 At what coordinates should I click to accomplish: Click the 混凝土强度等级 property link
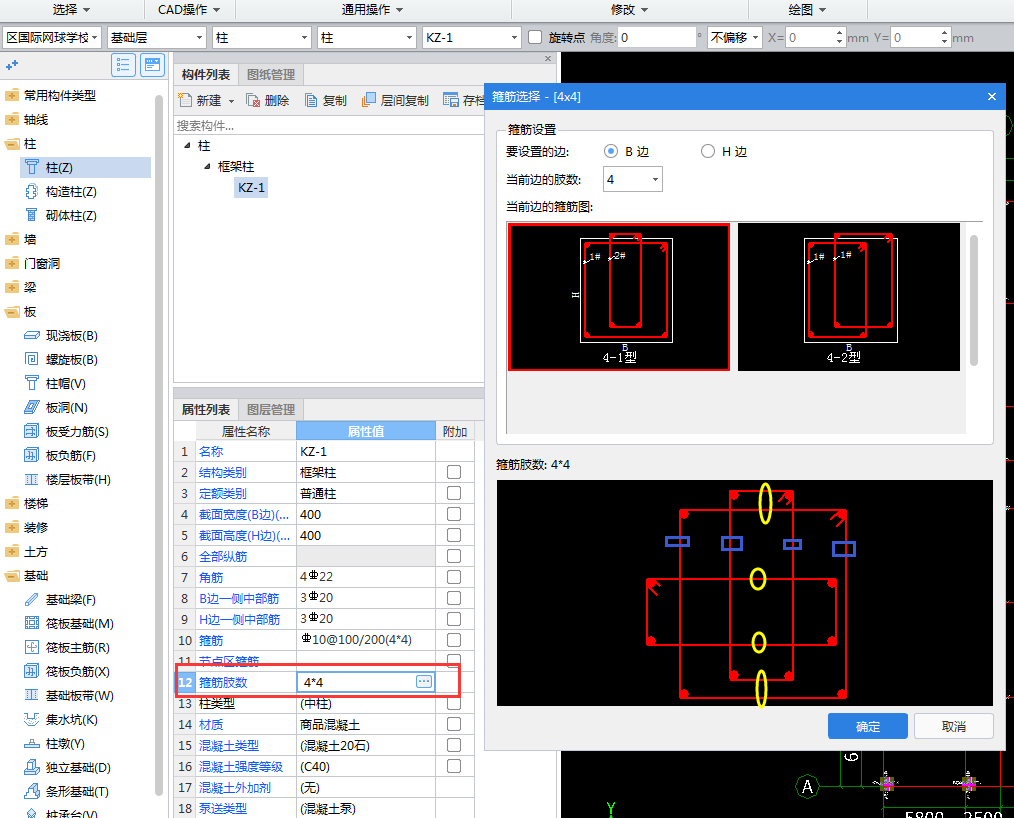[x=241, y=766]
